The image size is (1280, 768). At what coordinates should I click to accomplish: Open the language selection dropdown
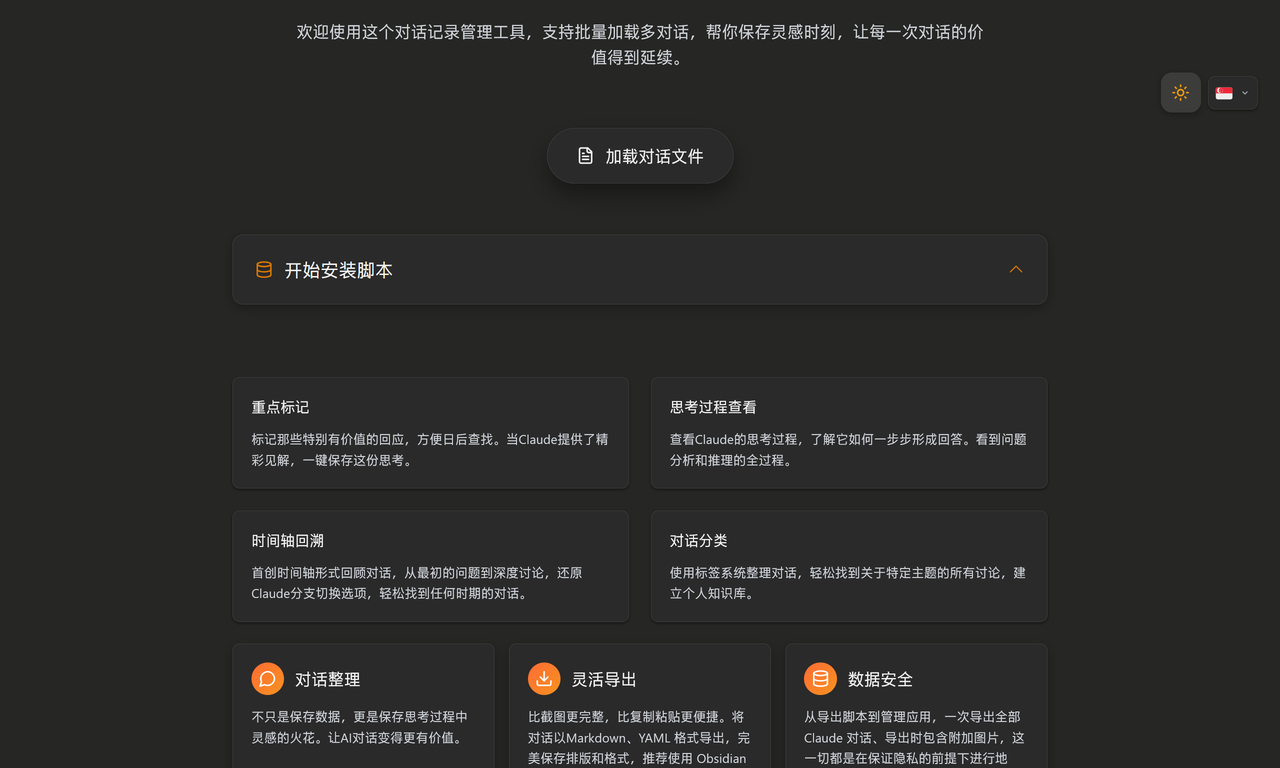1245,92
